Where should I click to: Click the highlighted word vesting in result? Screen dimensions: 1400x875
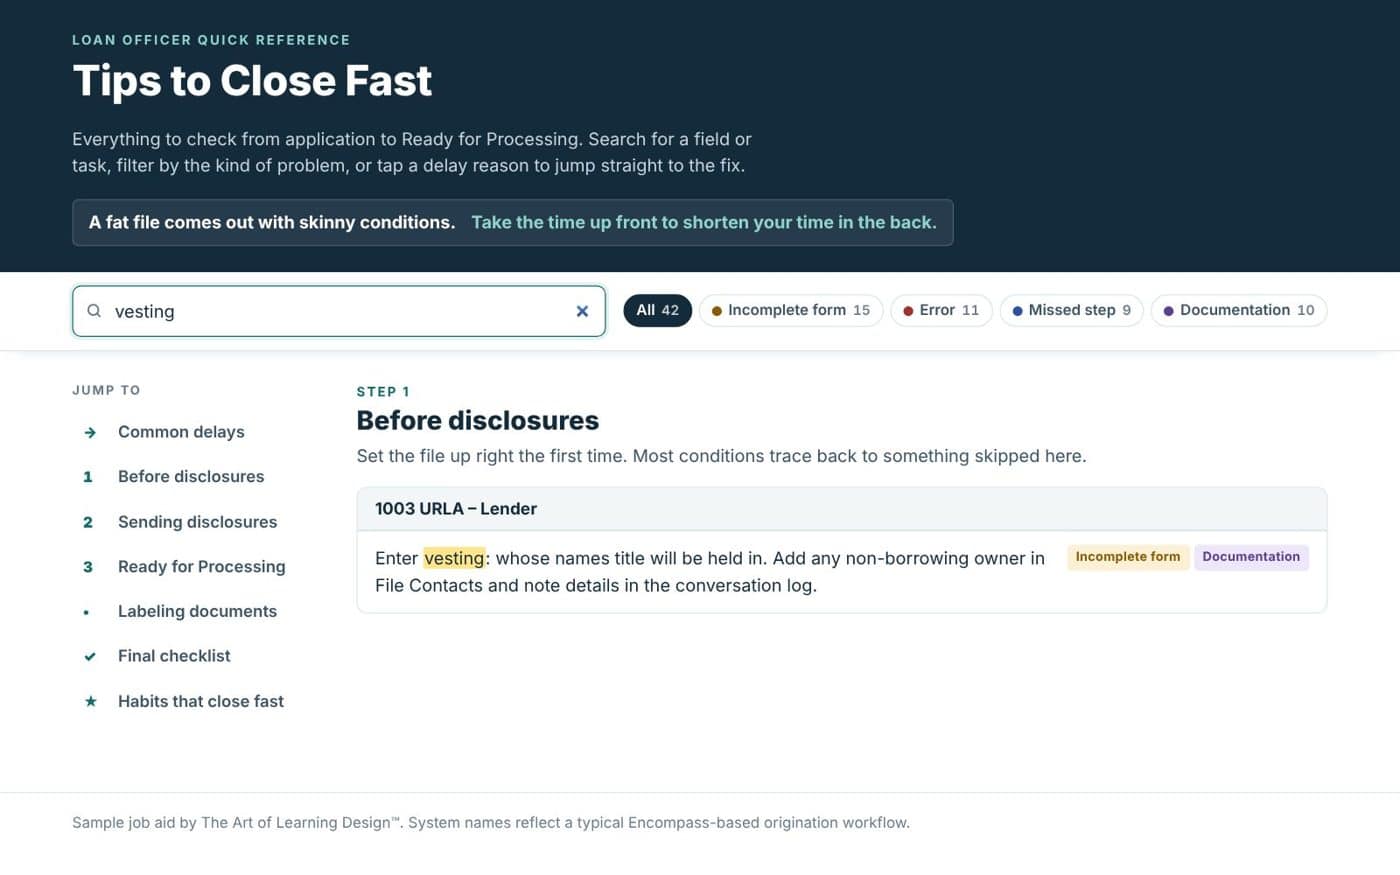point(454,558)
